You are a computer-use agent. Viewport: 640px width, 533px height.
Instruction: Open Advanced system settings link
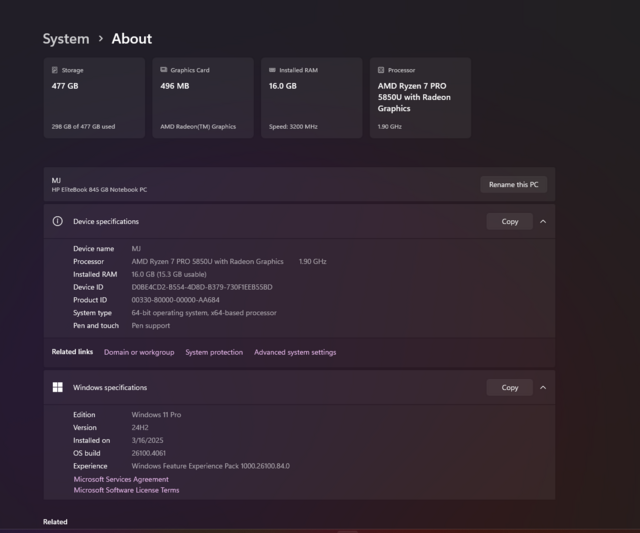[295, 352]
